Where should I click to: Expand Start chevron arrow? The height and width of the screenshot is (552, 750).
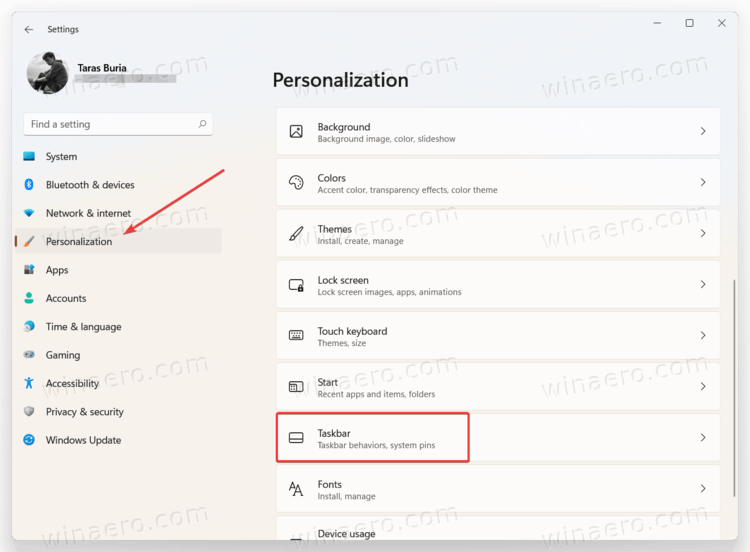coord(703,386)
